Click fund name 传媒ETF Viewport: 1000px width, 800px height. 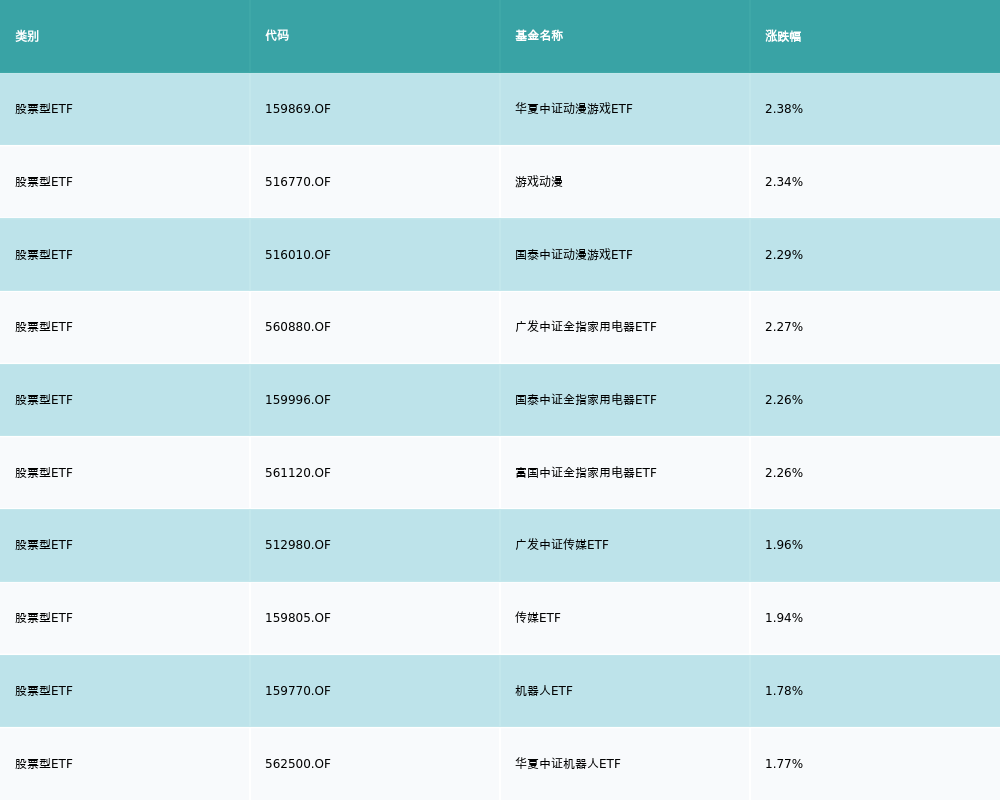tap(538, 618)
